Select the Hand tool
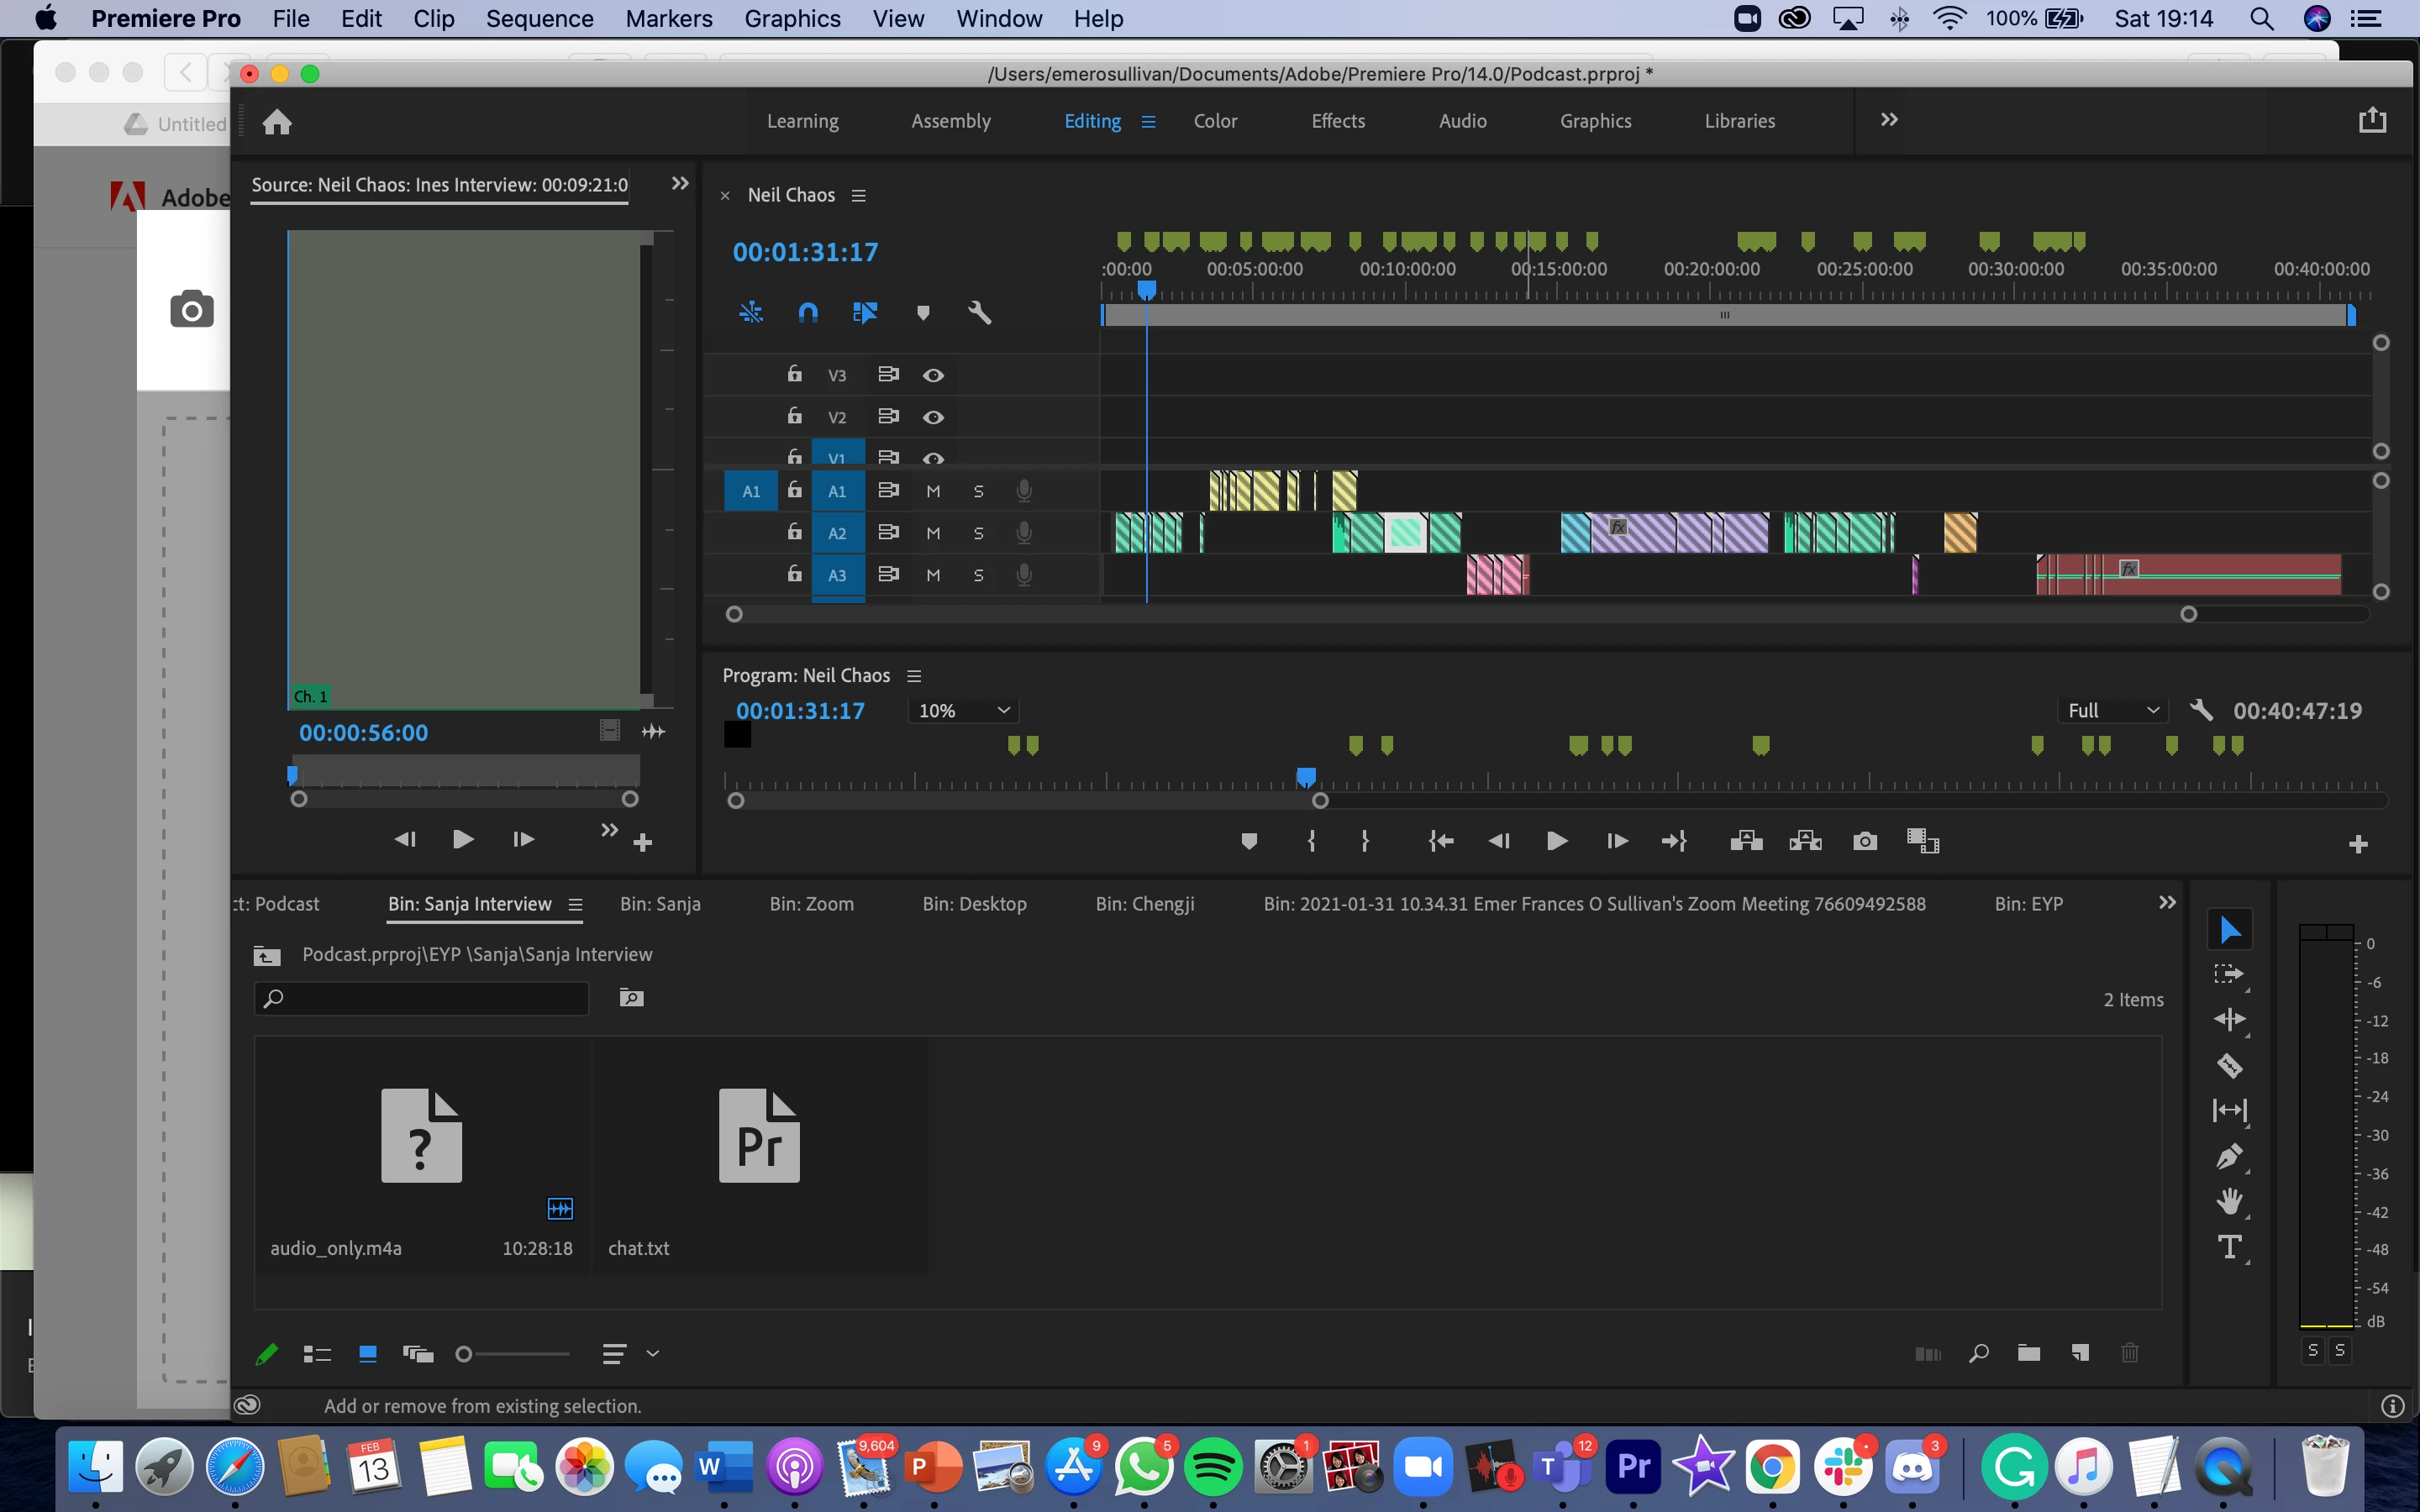 [x=2229, y=1201]
